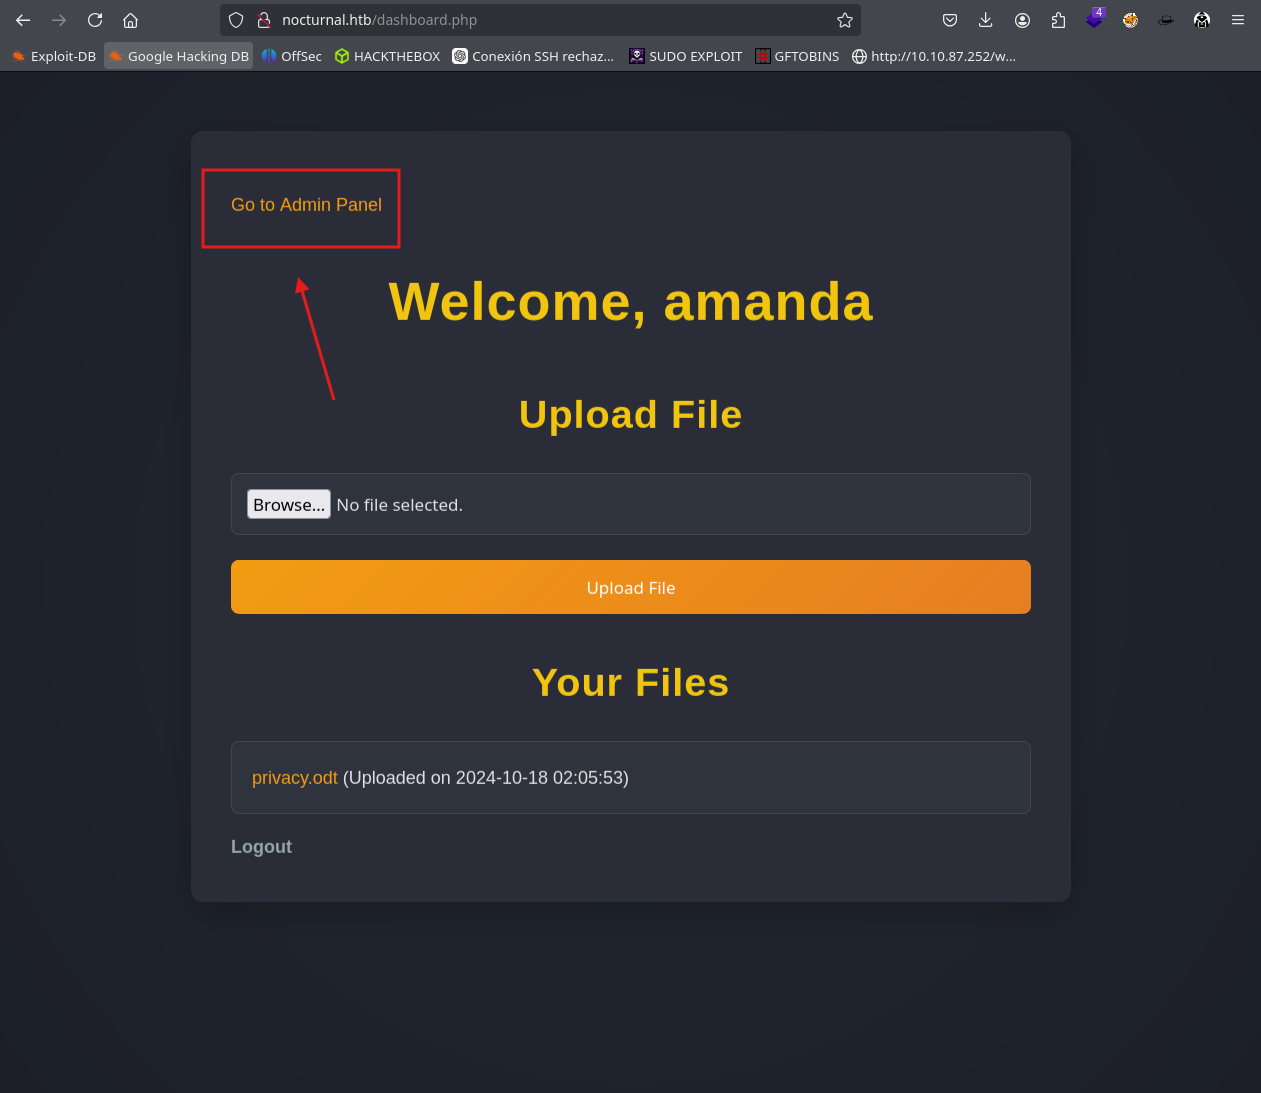Screen dimensions: 1261x1093
Task: Bookmark this page with the star icon
Action: 844,20
